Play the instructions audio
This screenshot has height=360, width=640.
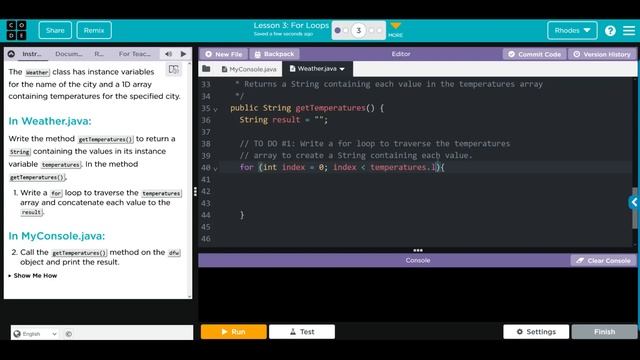coord(183,54)
